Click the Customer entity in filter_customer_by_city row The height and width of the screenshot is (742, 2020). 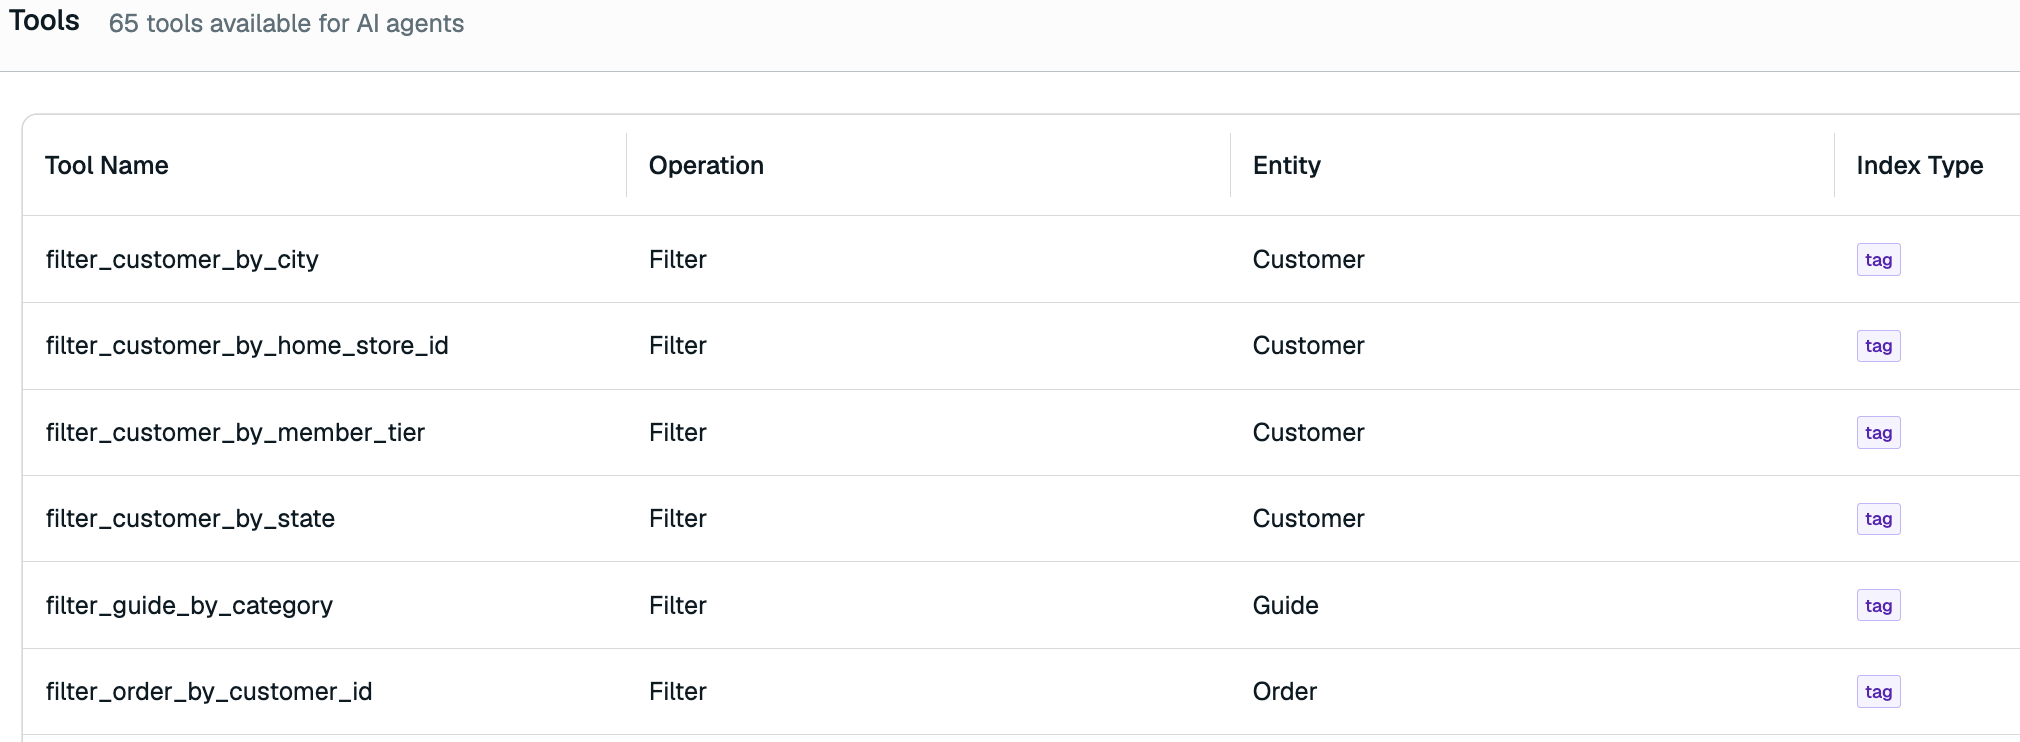[1308, 260]
